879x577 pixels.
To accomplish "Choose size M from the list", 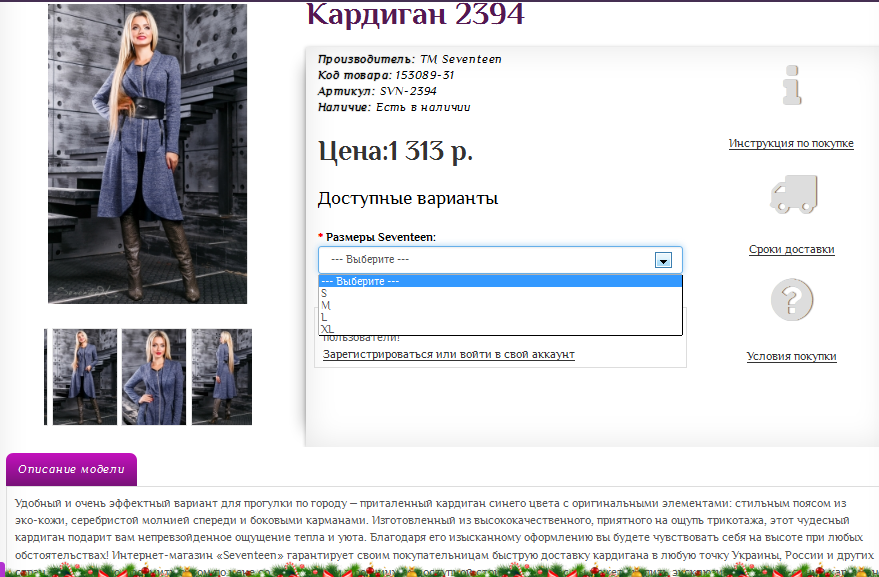I will point(501,306).
